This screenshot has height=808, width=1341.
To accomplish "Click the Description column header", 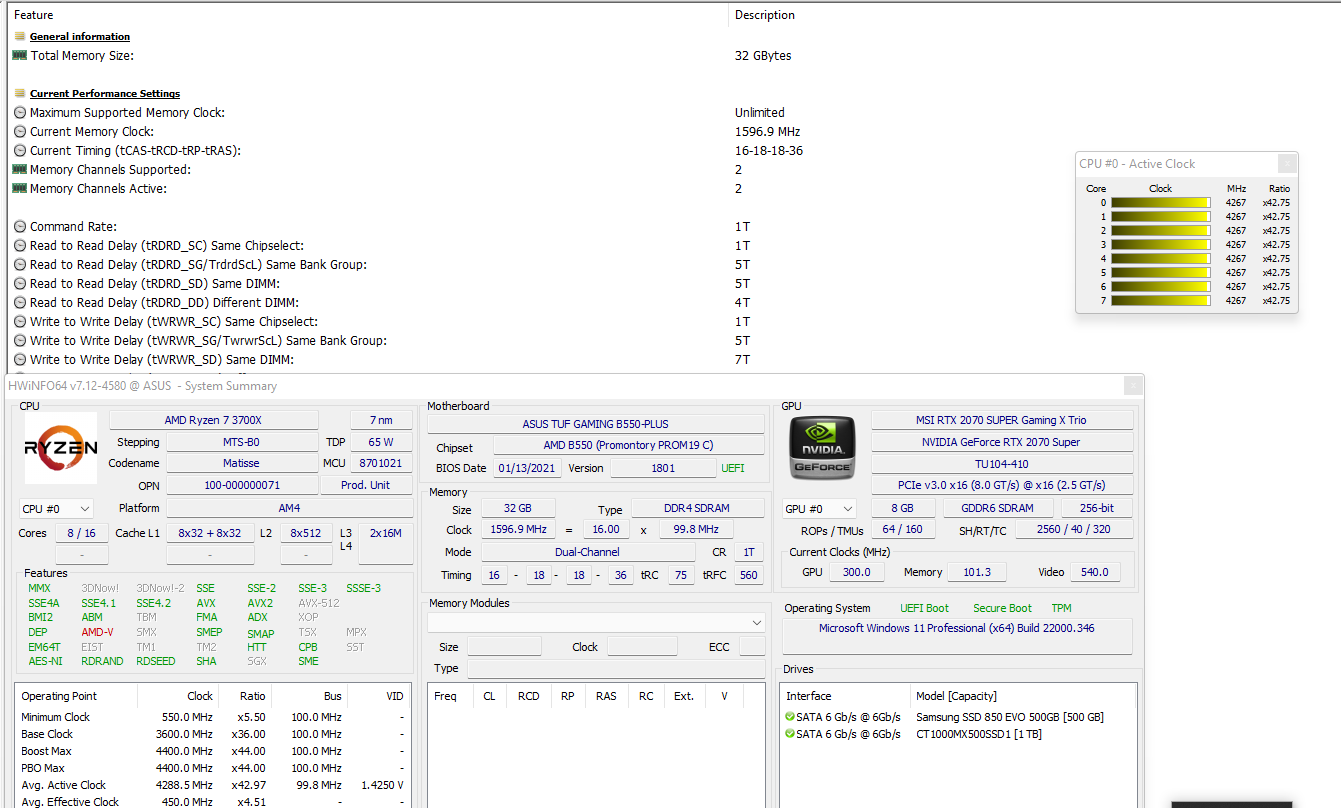I will [765, 15].
